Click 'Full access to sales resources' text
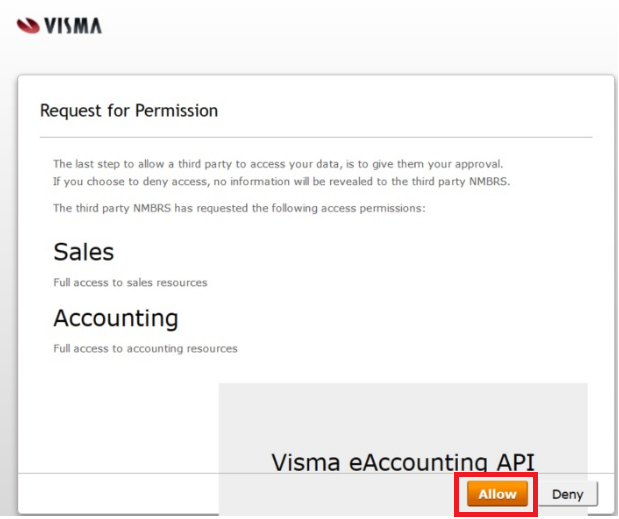 pyautogui.click(x=130, y=283)
